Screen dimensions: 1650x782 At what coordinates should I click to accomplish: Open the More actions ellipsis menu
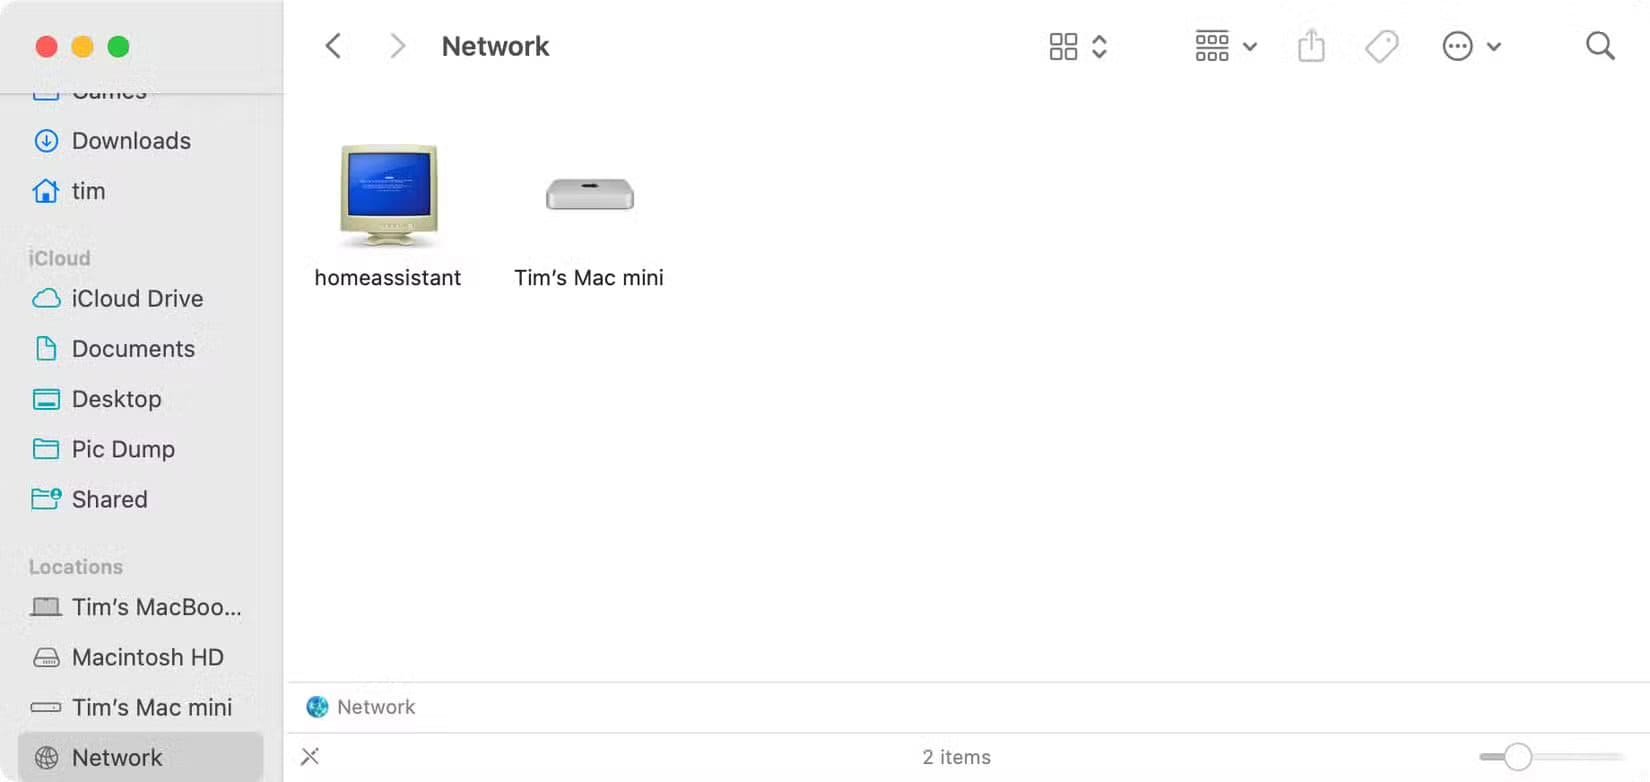pyautogui.click(x=1471, y=46)
